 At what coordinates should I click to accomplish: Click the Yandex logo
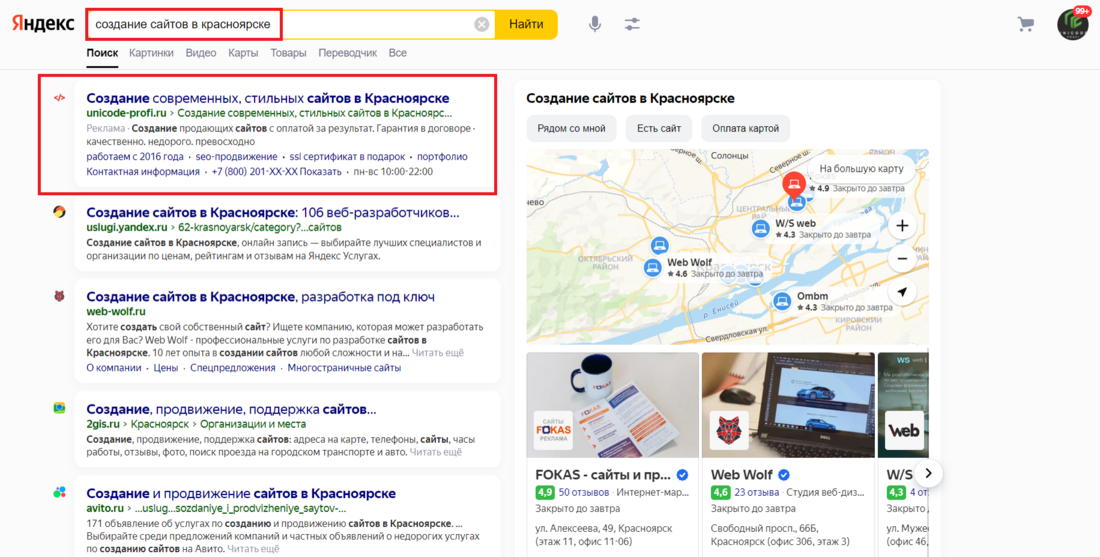(42, 24)
